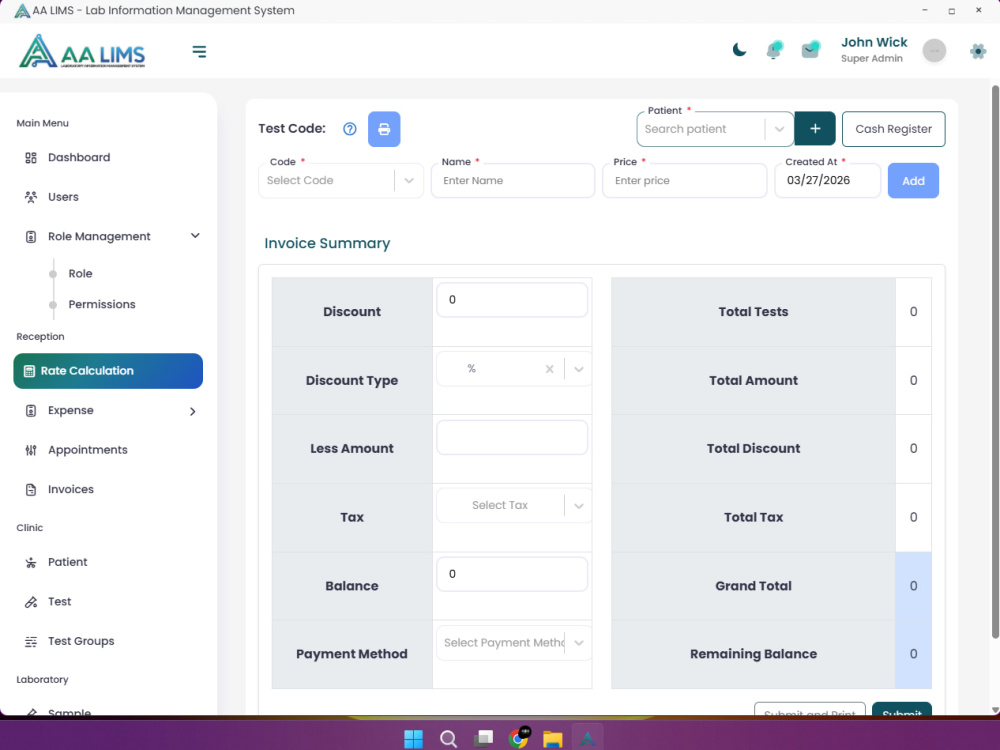Add new patient plus button
Image resolution: width=1000 pixels, height=750 pixels.
(x=815, y=129)
